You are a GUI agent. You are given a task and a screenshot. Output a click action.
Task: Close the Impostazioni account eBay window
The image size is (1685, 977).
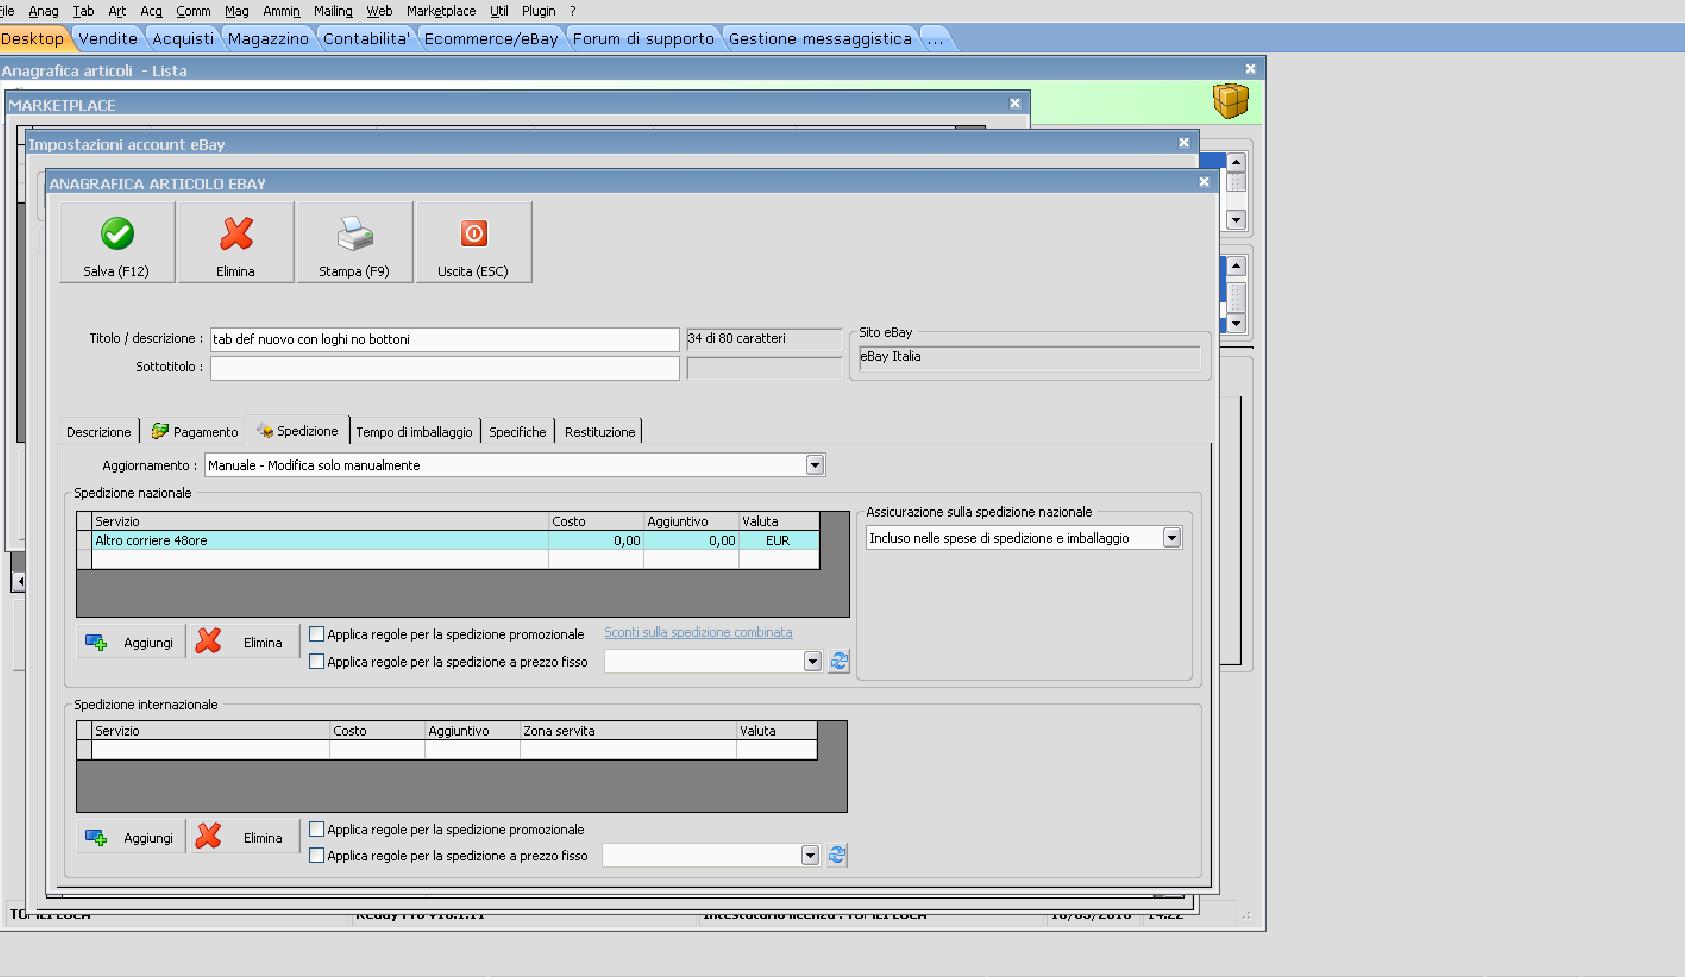(1184, 142)
